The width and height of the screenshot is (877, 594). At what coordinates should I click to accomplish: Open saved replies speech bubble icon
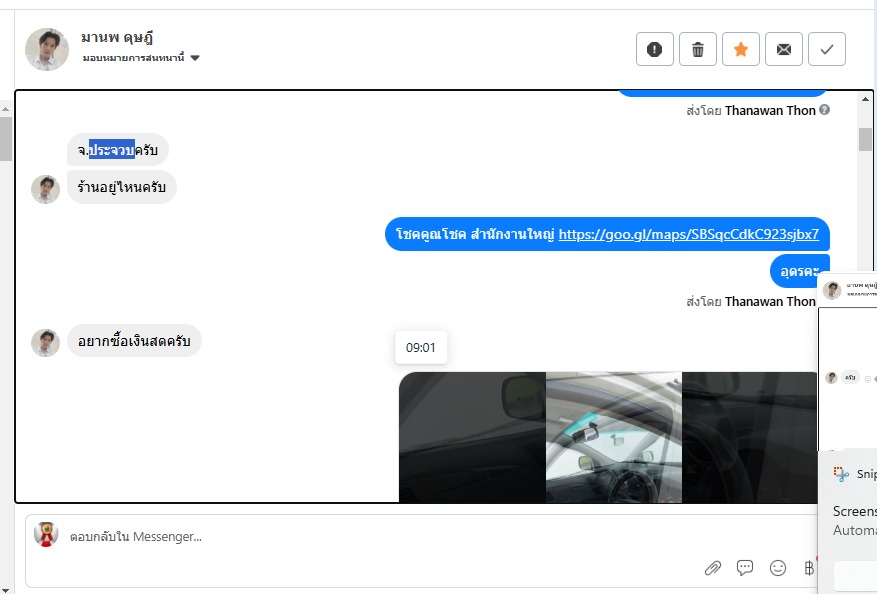click(745, 568)
